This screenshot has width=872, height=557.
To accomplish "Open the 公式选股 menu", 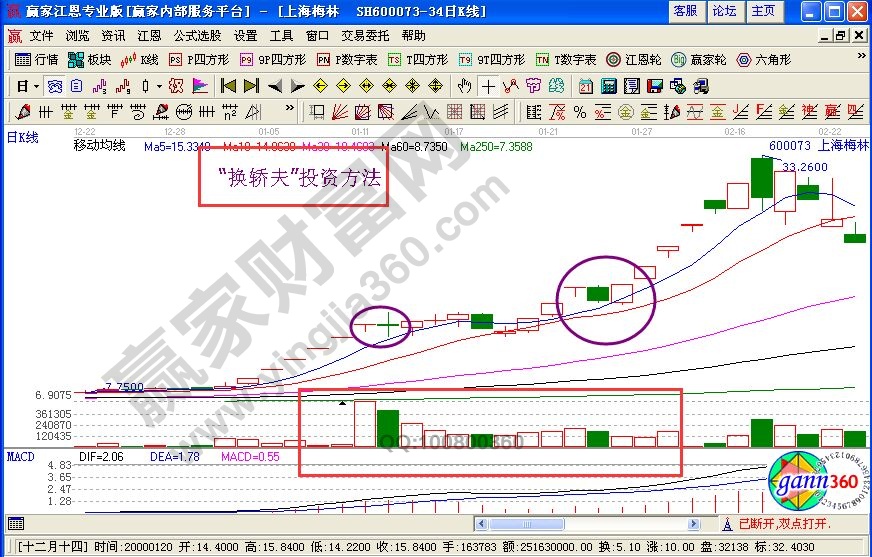I will click(198, 35).
